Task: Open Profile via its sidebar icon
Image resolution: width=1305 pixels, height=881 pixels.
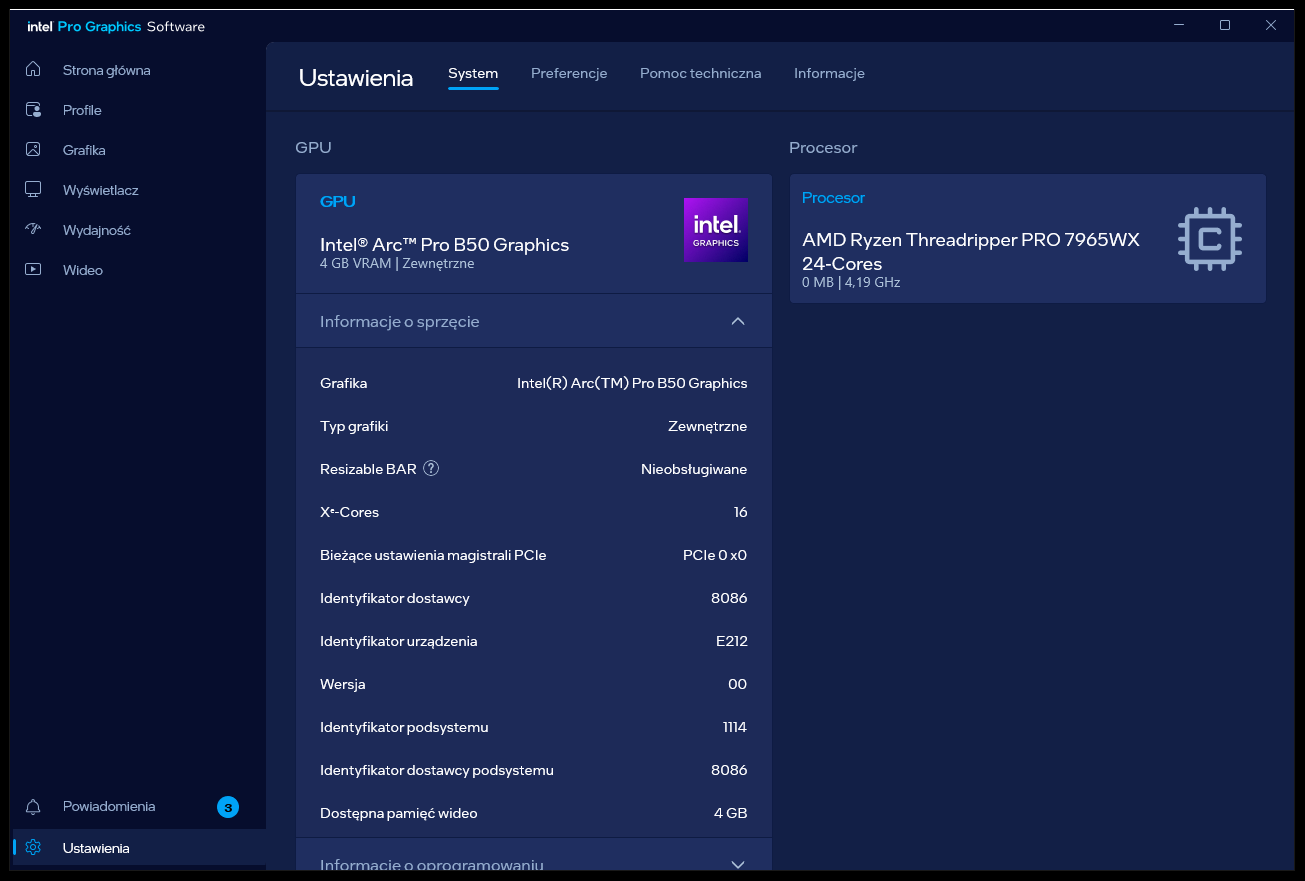Action: pos(33,110)
